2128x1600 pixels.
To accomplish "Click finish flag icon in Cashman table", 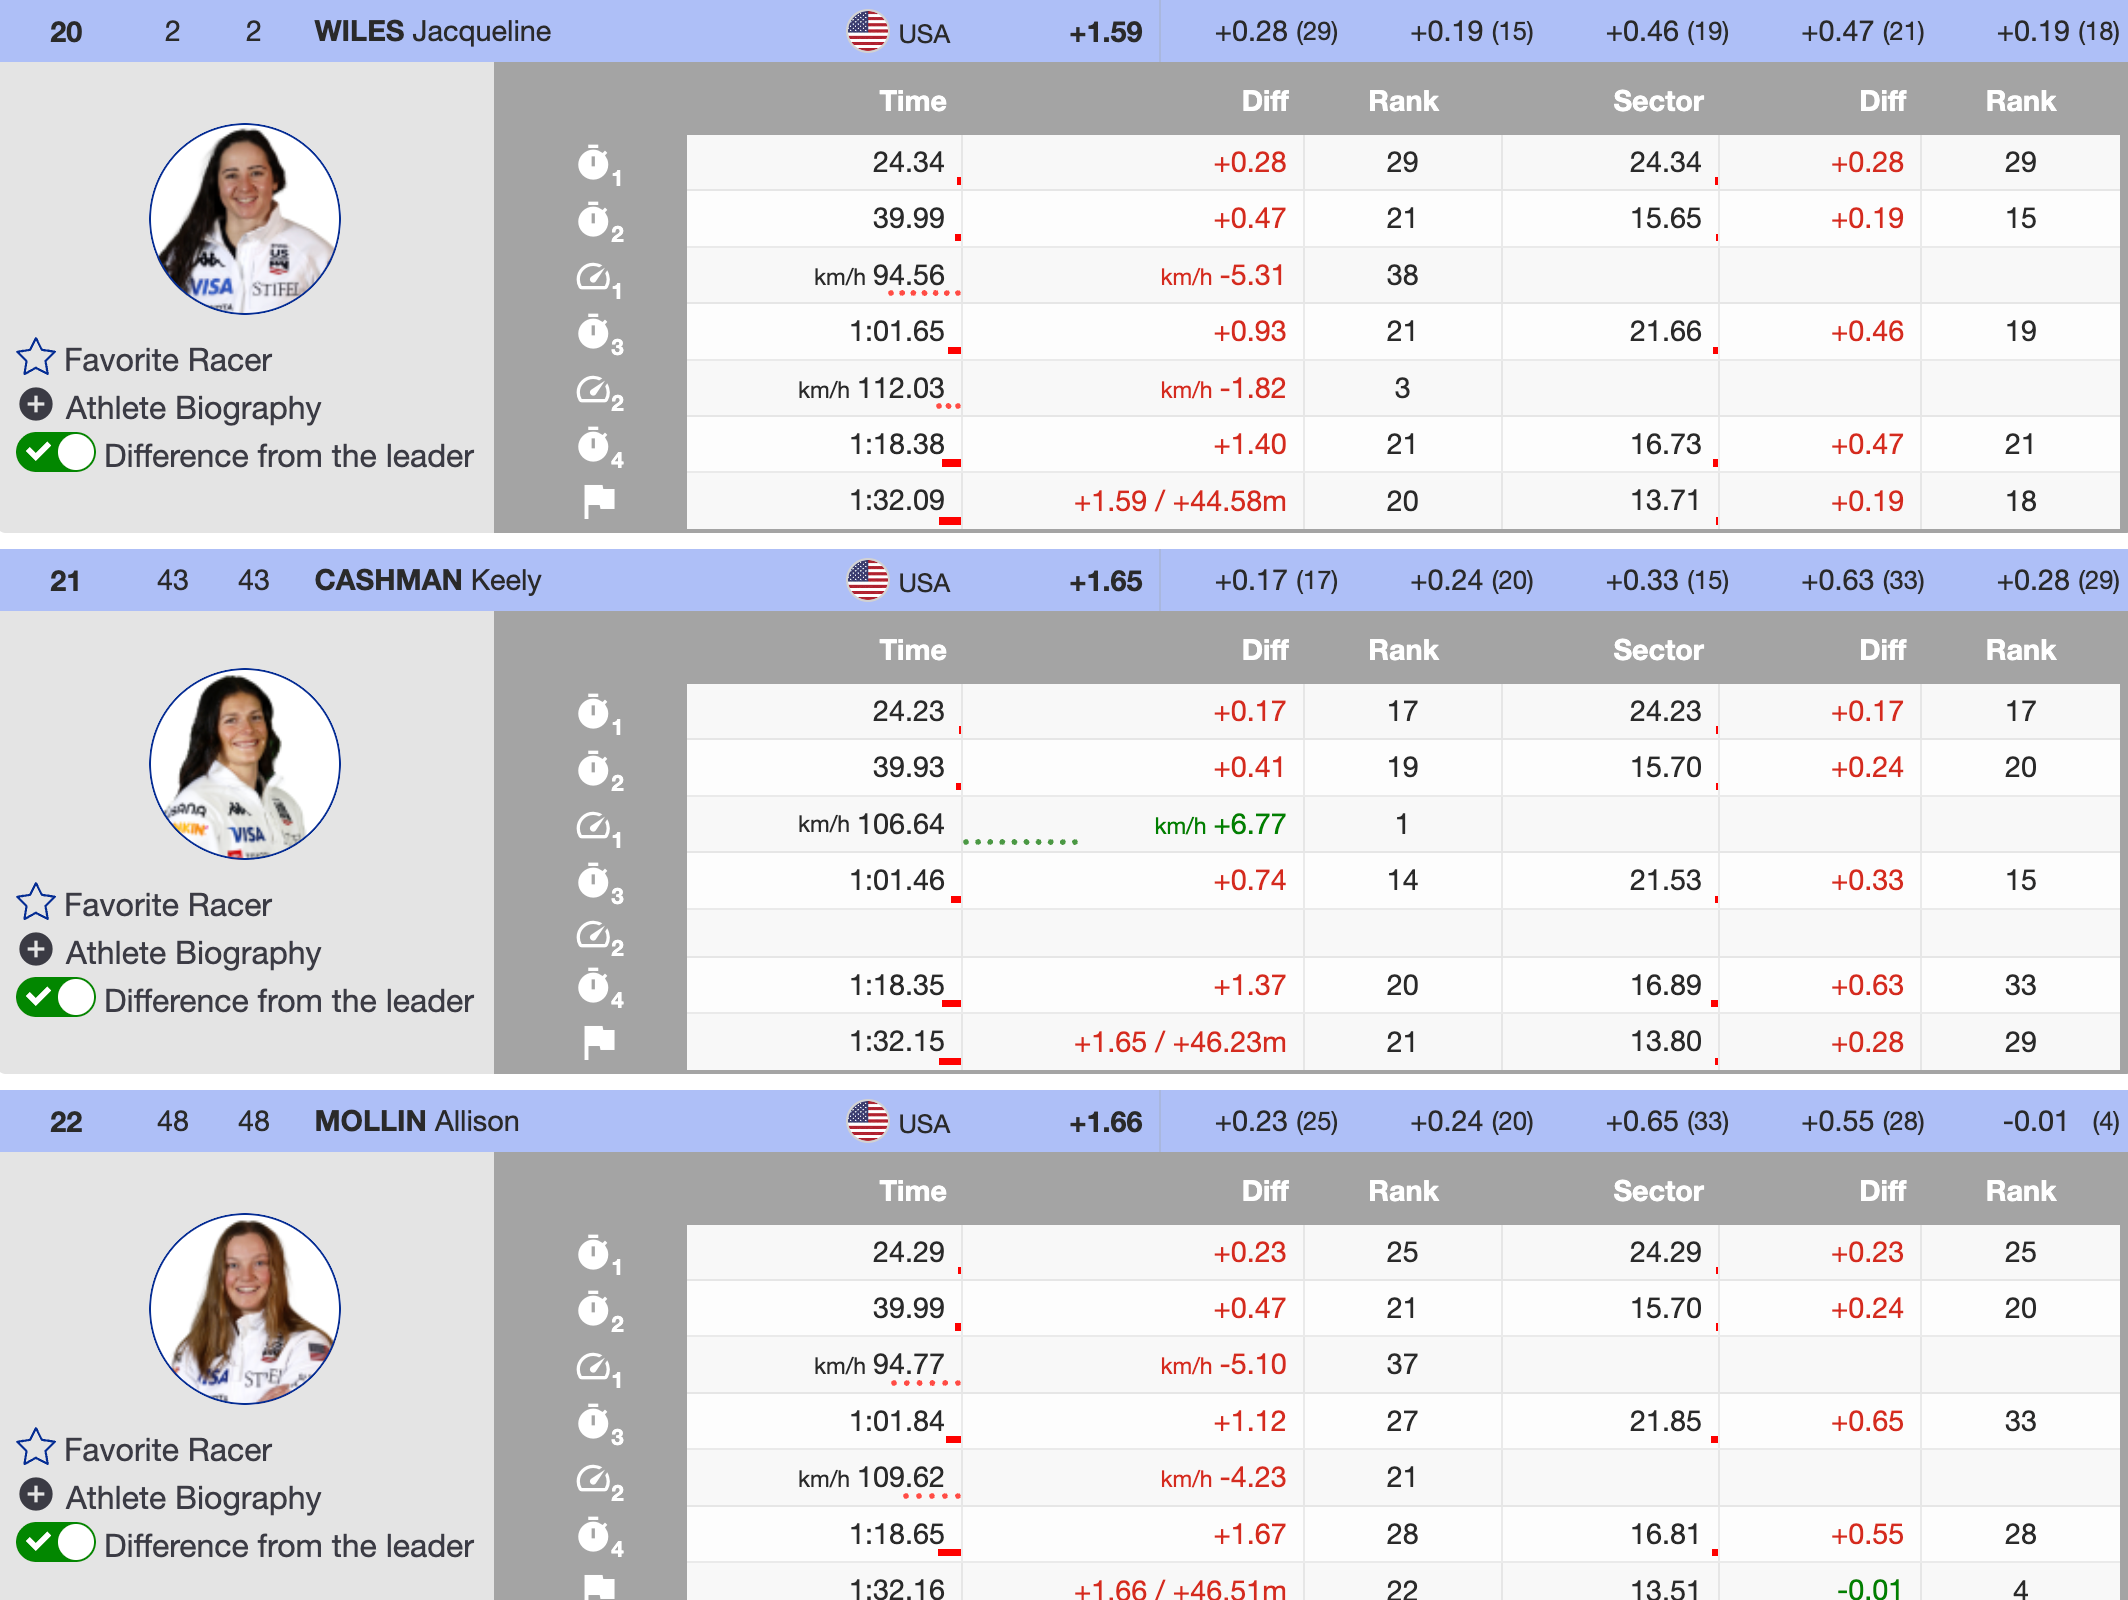I will pos(598,1042).
